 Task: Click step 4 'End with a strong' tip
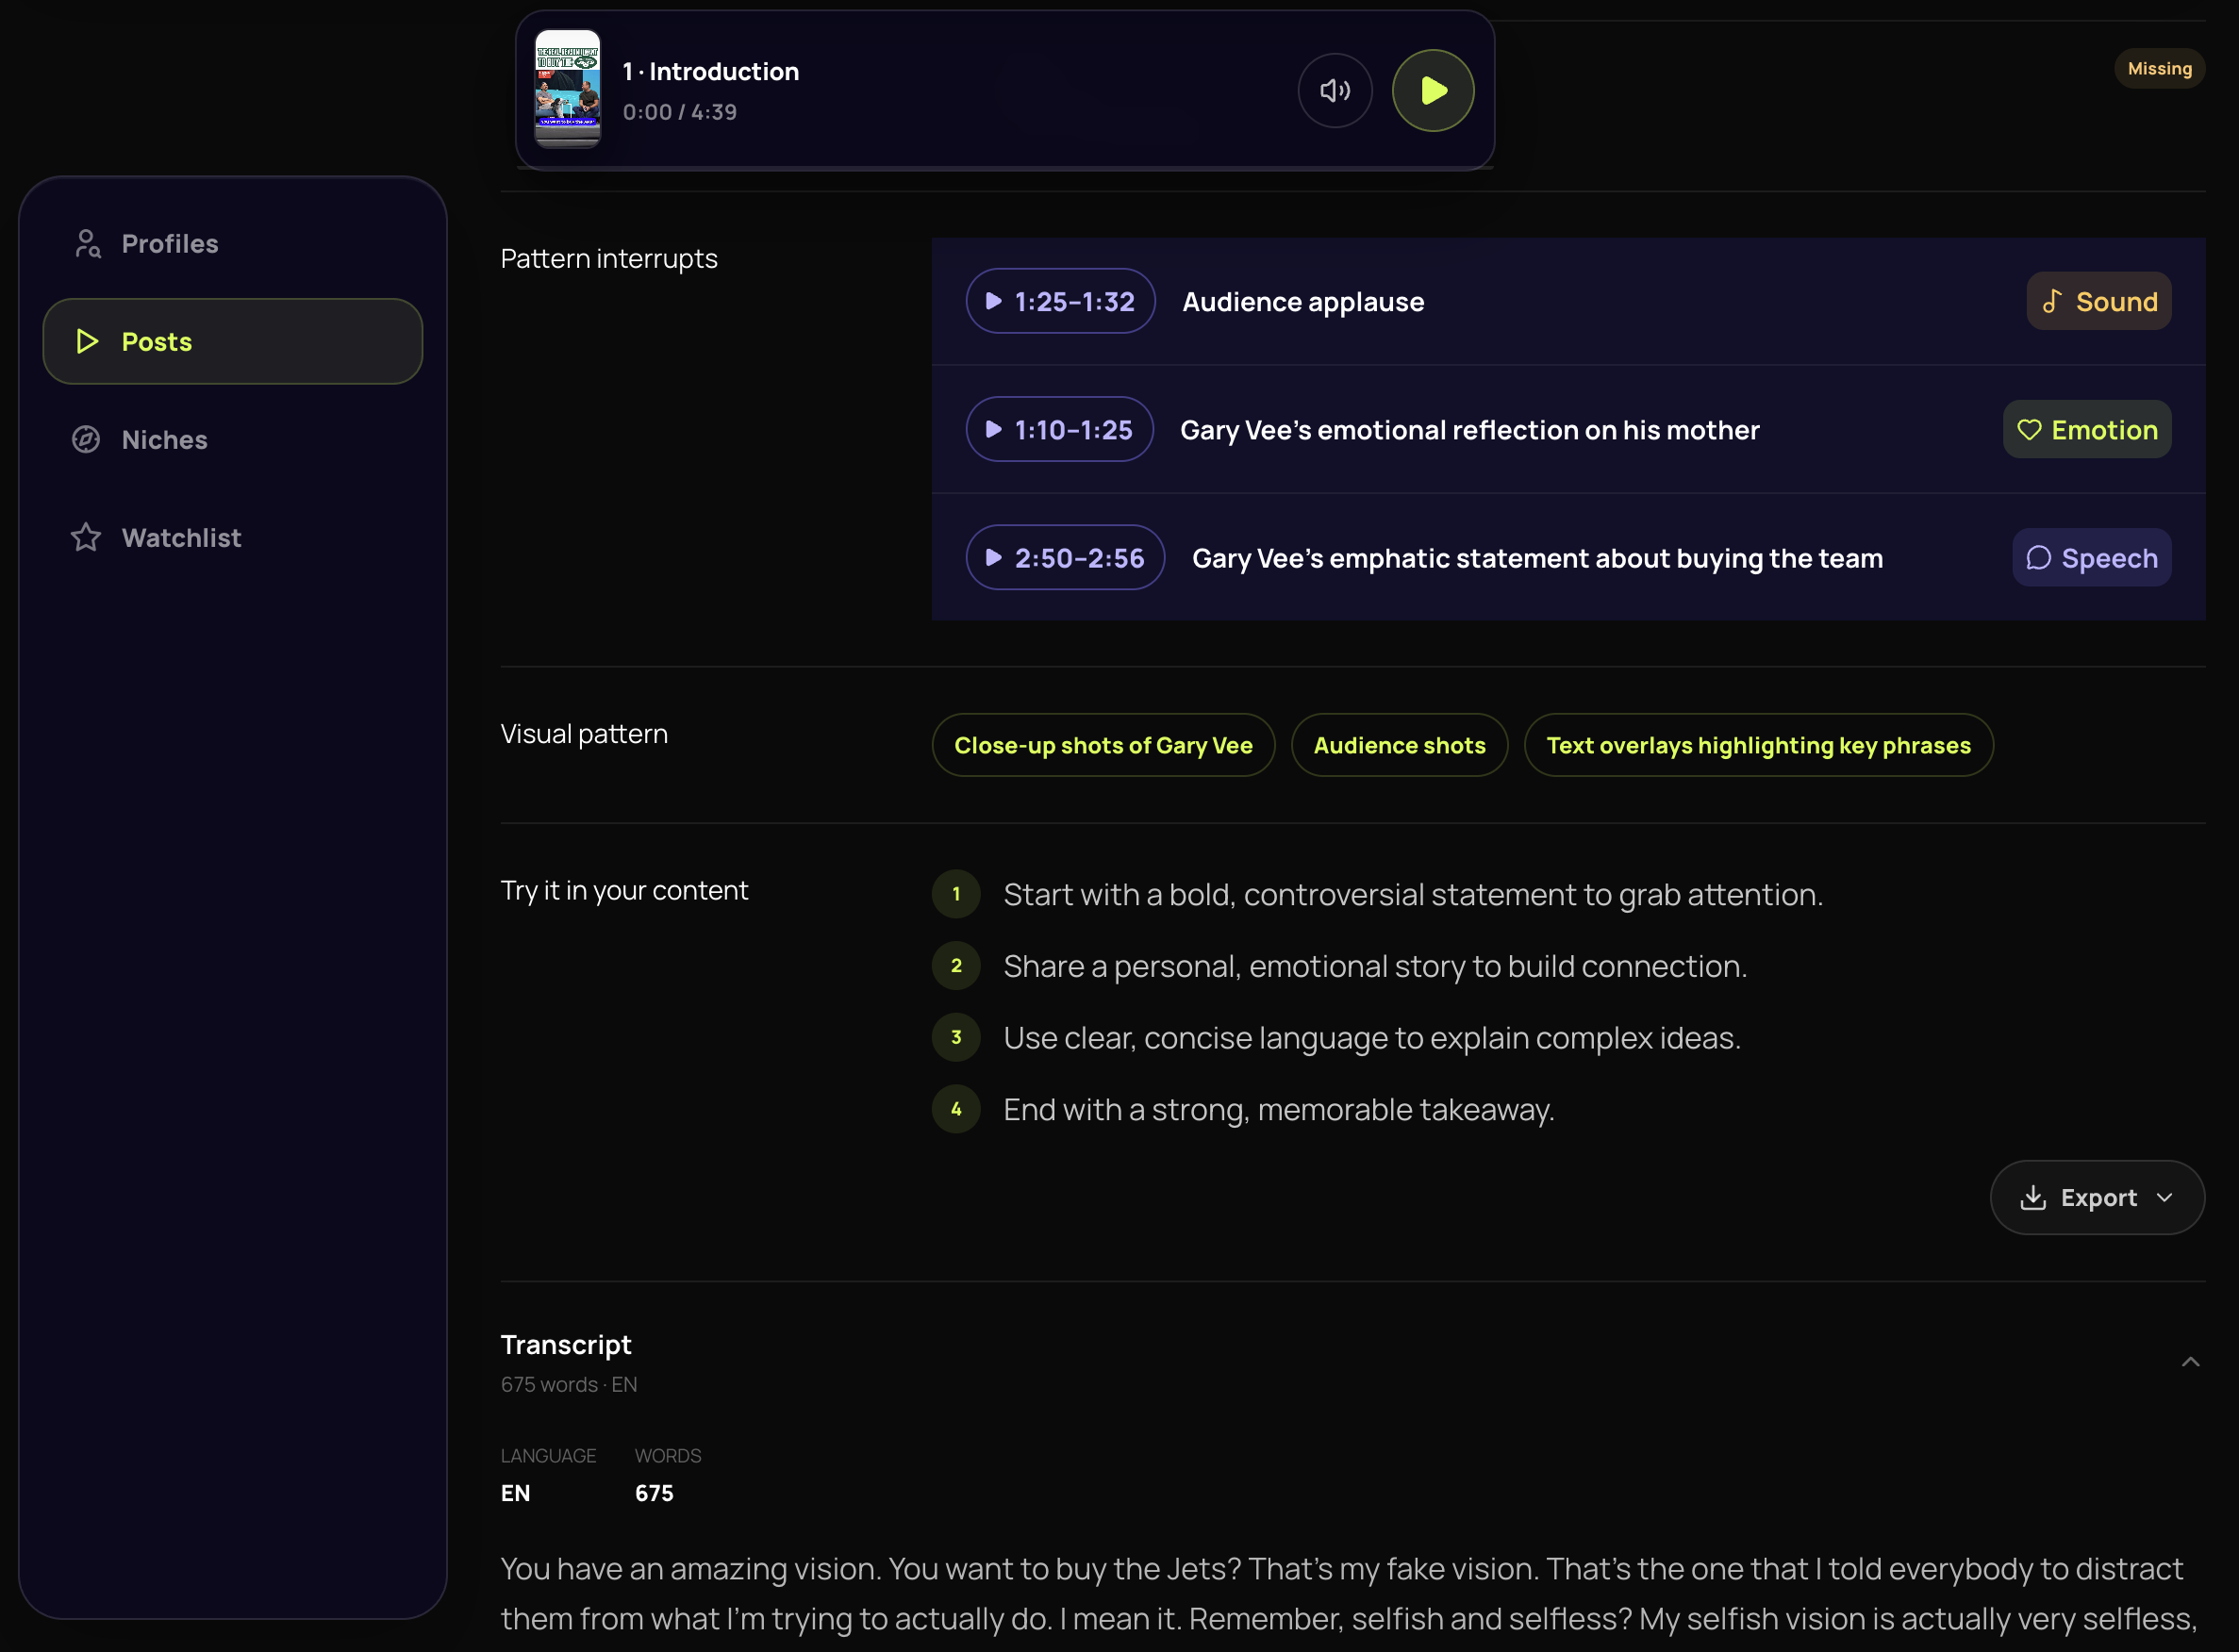tap(1278, 1109)
